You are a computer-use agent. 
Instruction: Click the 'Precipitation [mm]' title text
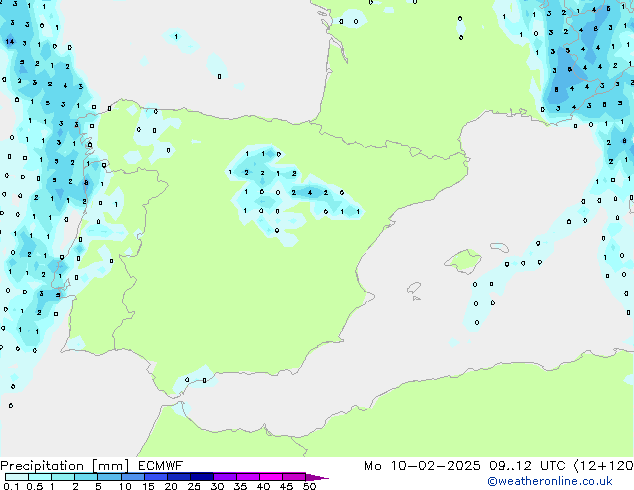(x=65, y=466)
